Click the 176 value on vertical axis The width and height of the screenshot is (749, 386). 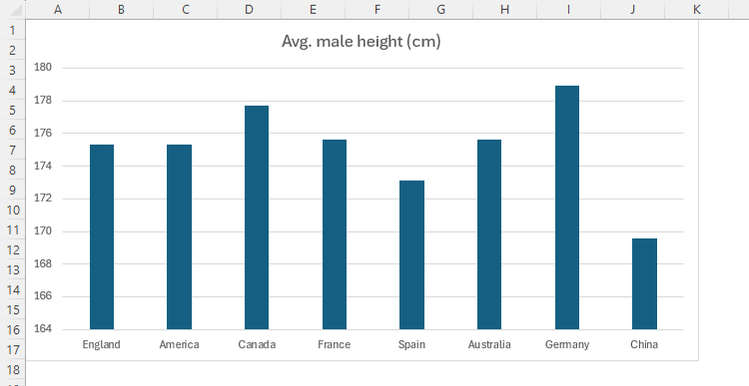[43, 133]
